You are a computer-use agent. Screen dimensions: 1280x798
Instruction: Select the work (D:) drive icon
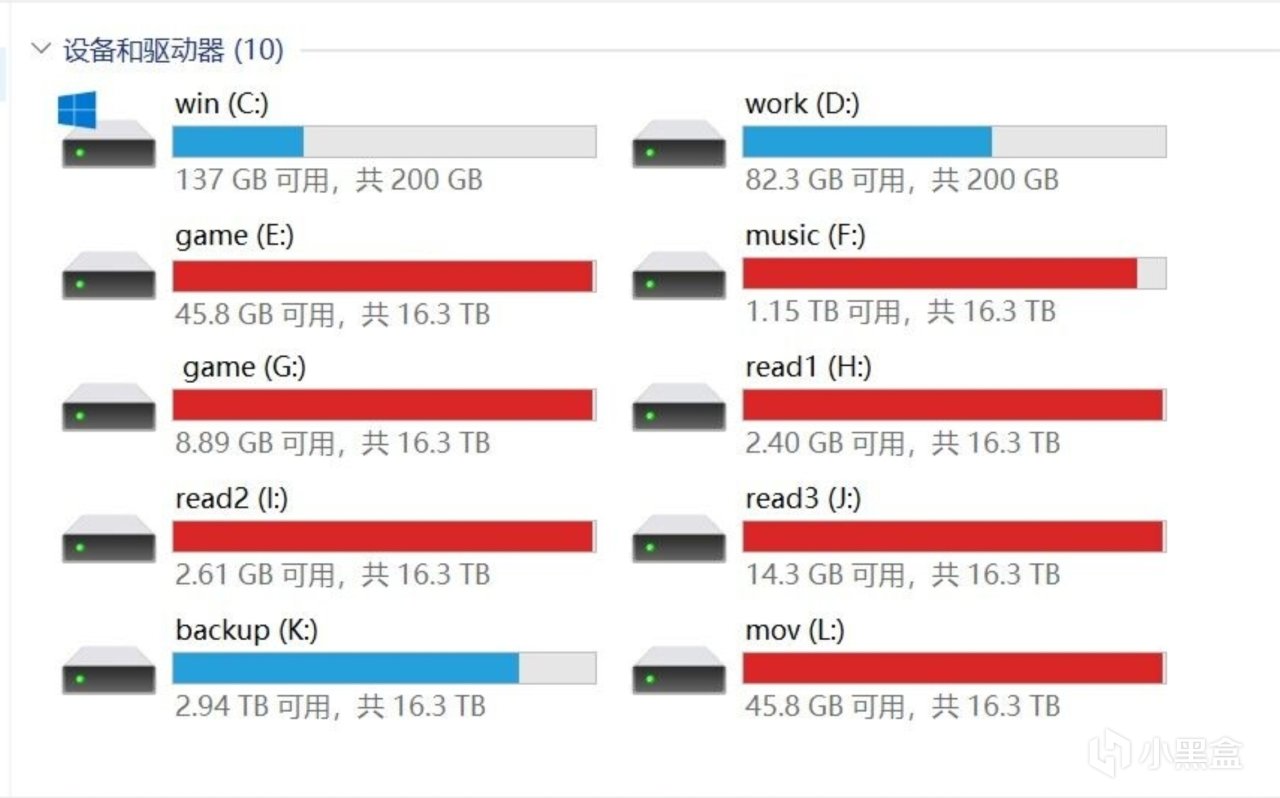(679, 143)
